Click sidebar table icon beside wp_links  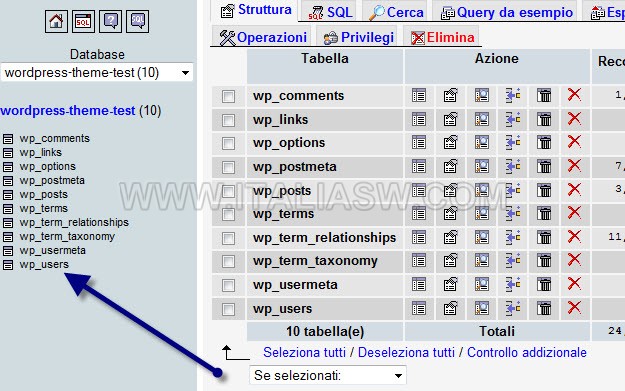coord(8,153)
